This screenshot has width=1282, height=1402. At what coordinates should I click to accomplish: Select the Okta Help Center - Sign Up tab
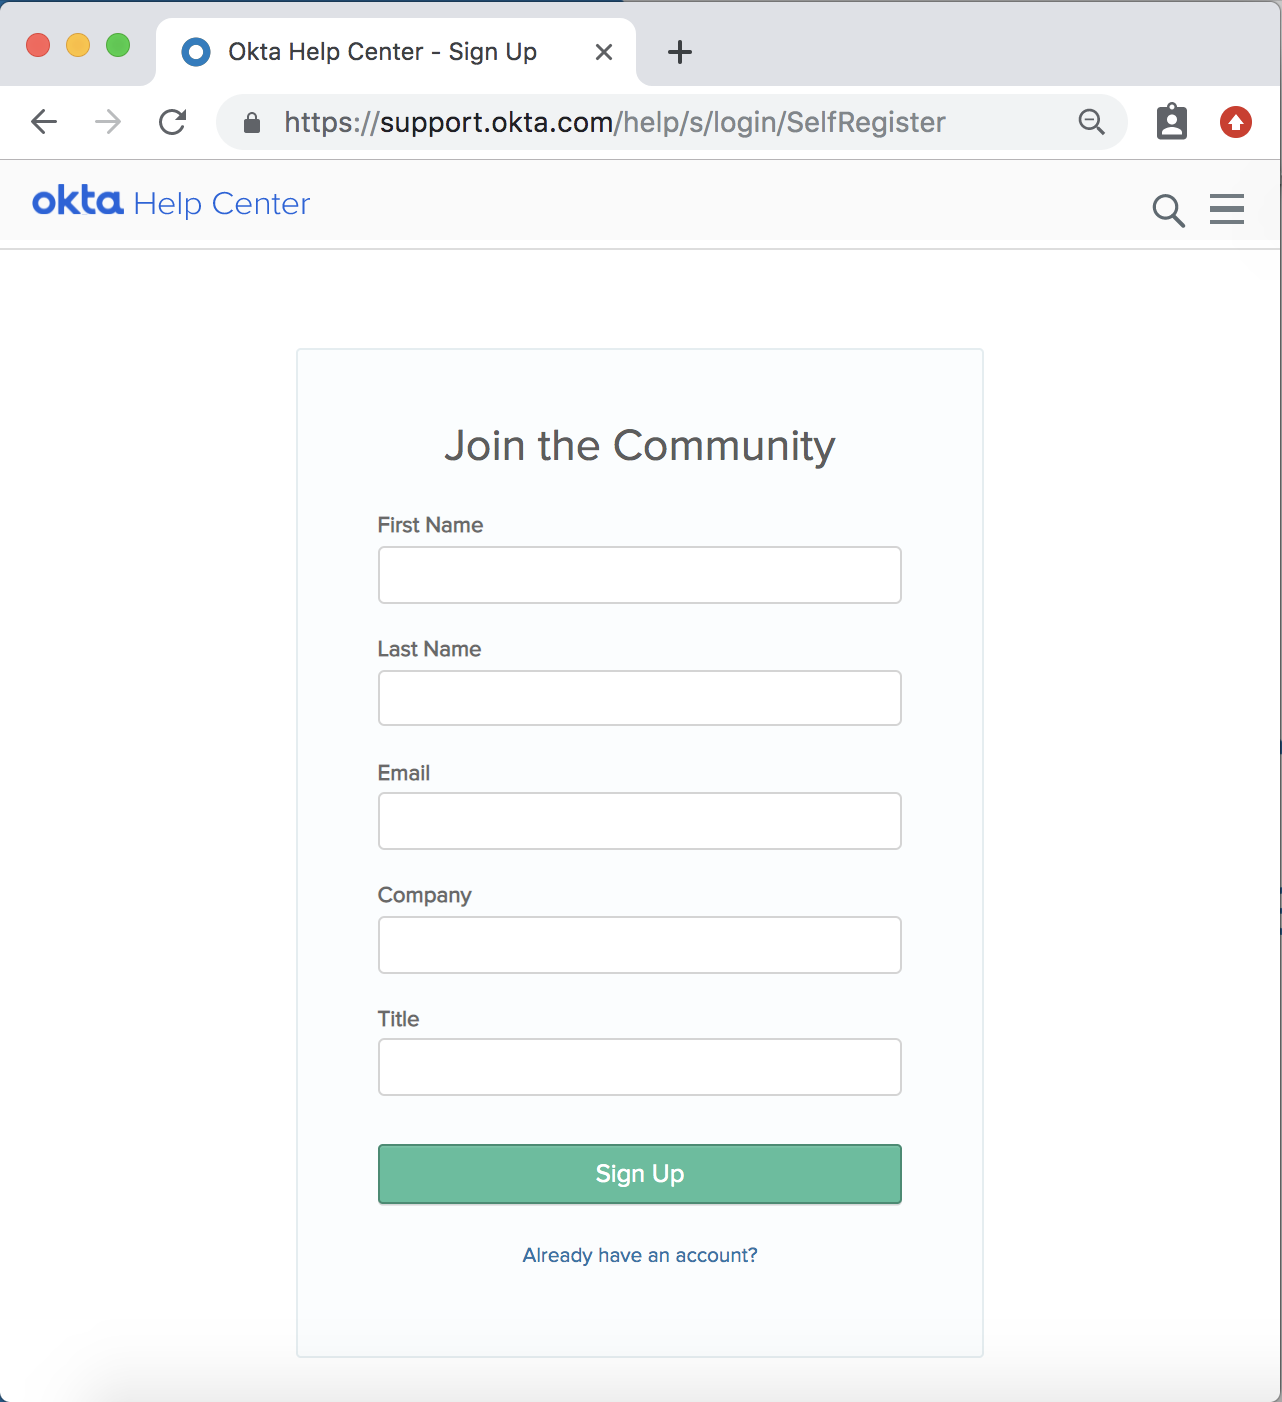pyautogui.click(x=382, y=52)
